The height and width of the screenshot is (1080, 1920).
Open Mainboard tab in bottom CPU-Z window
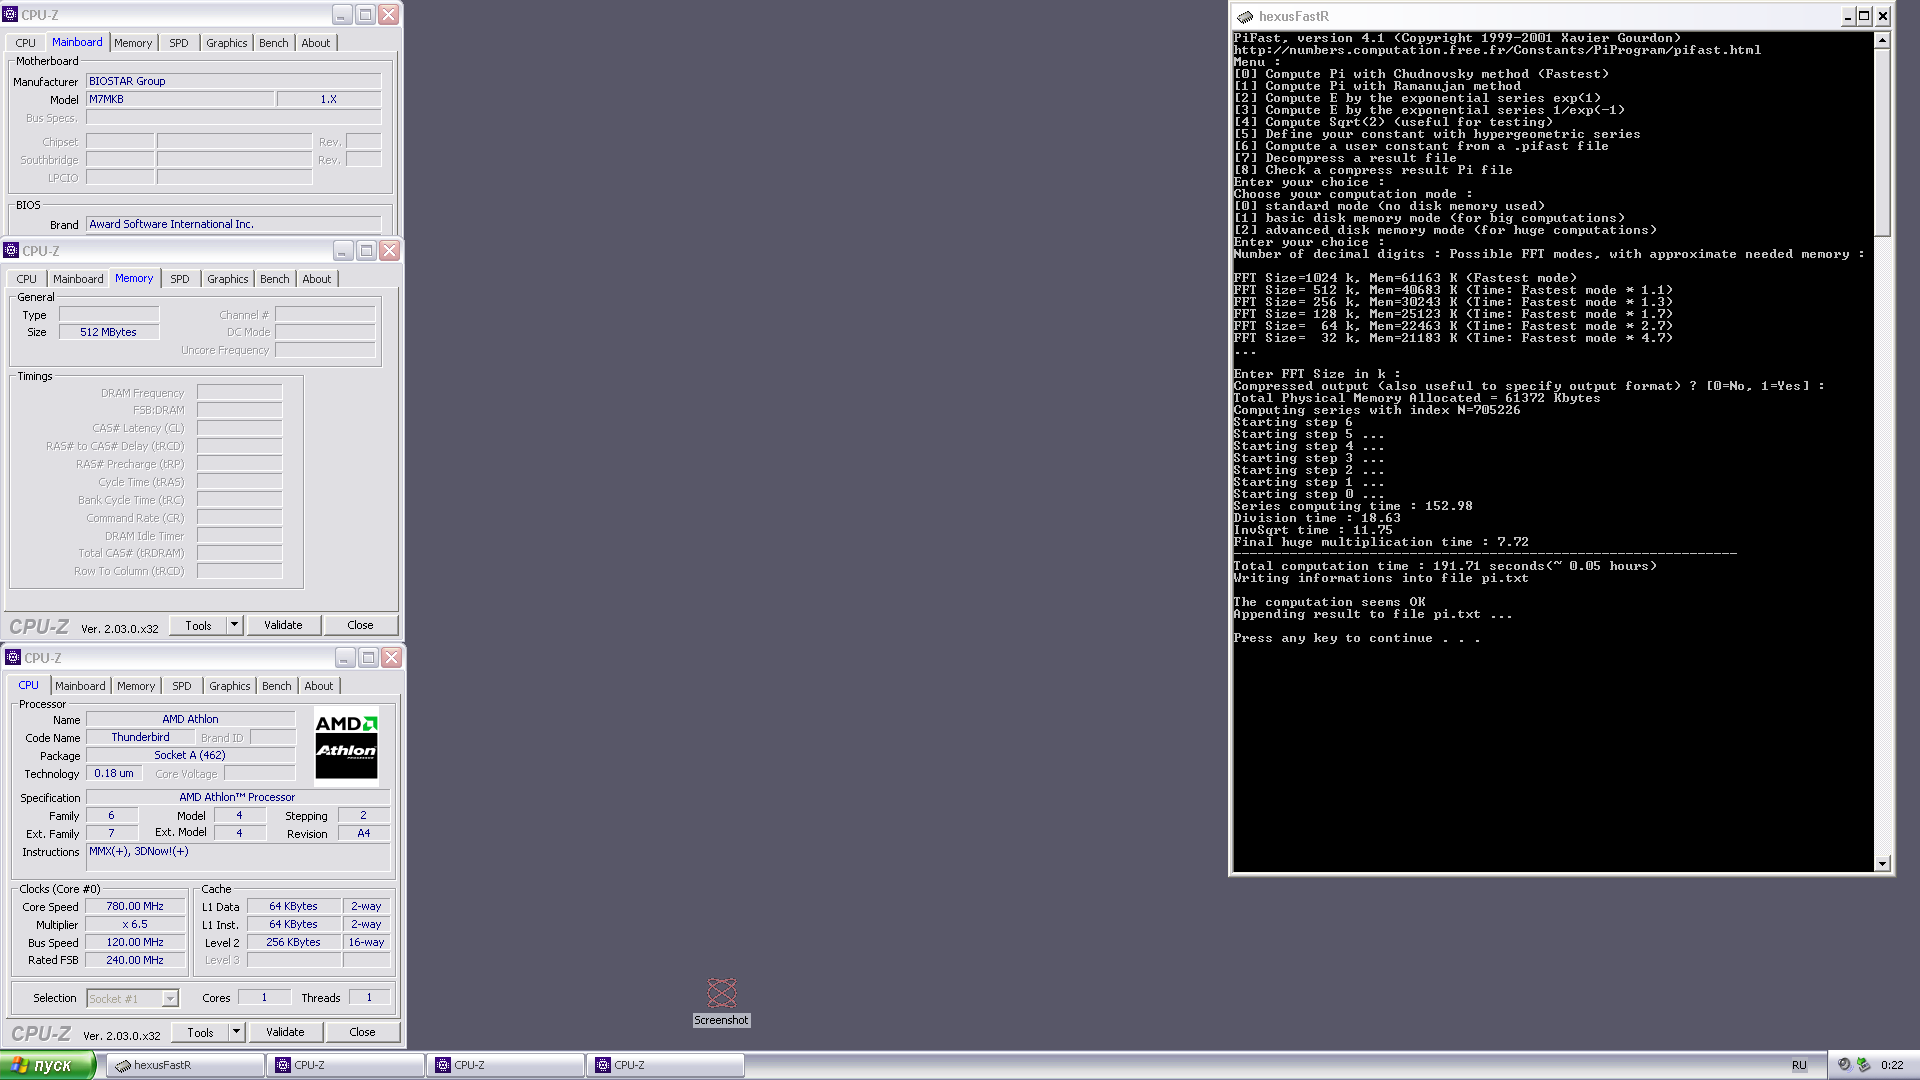[80, 686]
